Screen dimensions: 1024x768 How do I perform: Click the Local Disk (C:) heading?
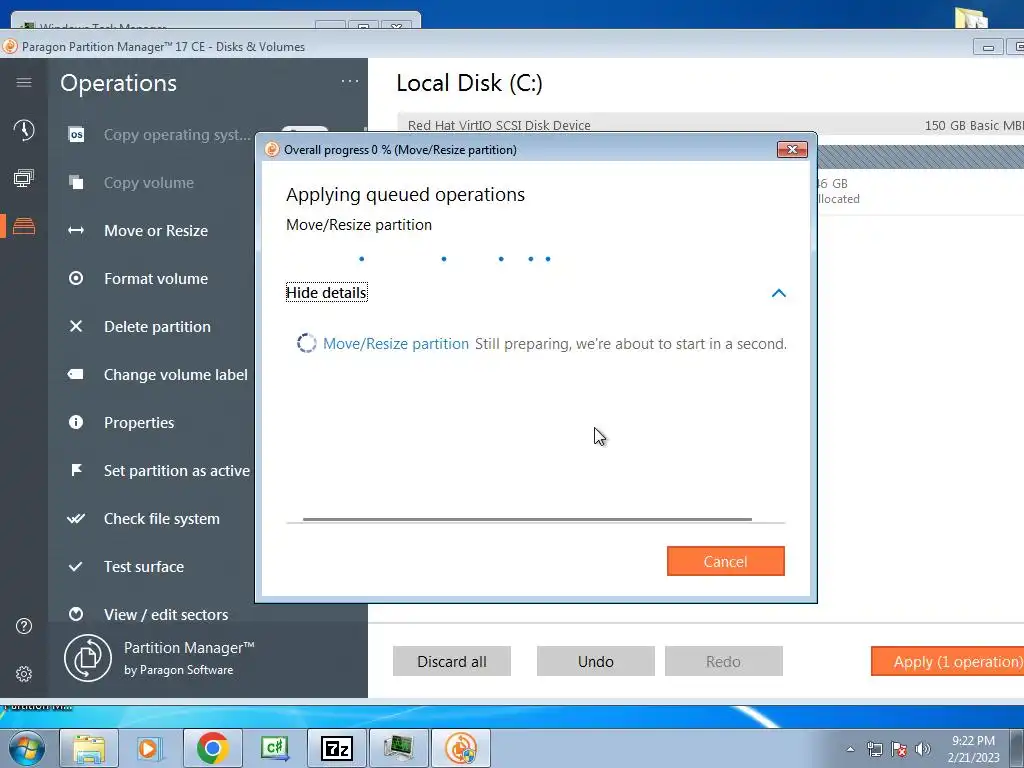pos(470,83)
